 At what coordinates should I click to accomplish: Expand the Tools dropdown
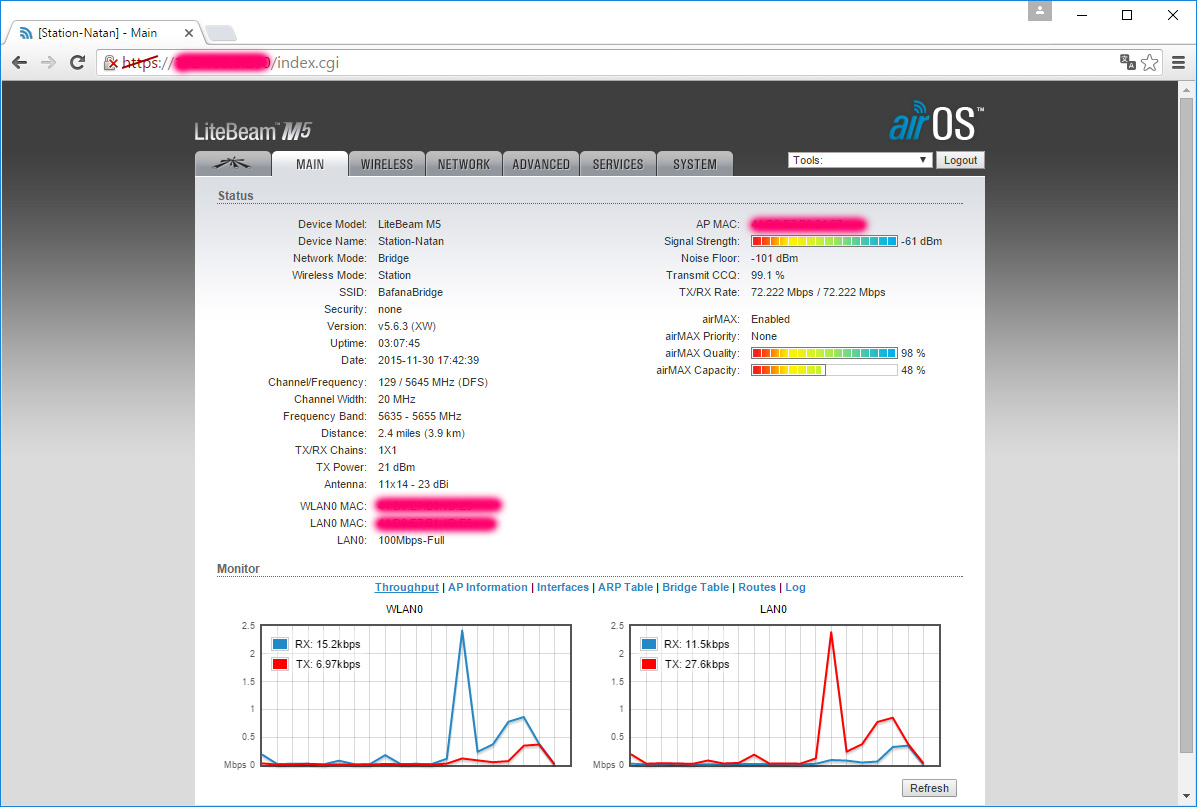coord(860,160)
